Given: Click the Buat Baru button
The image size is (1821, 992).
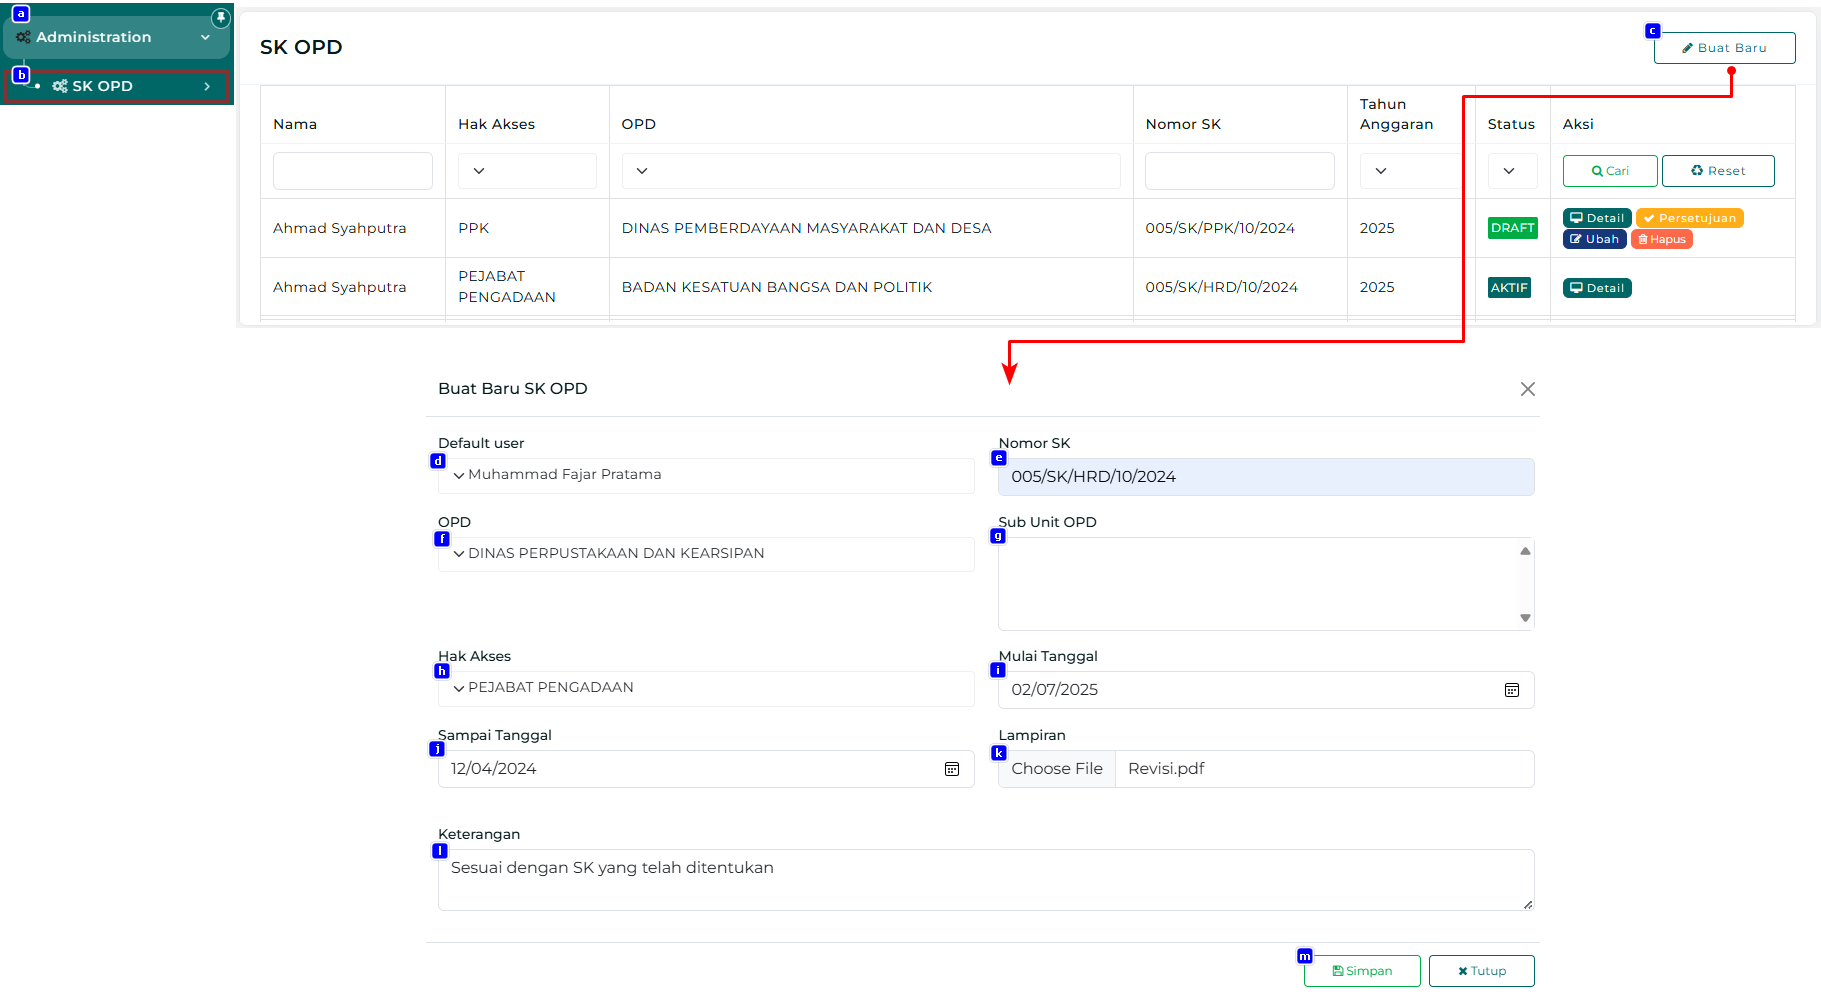Looking at the screenshot, I should tap(1724, 48).
